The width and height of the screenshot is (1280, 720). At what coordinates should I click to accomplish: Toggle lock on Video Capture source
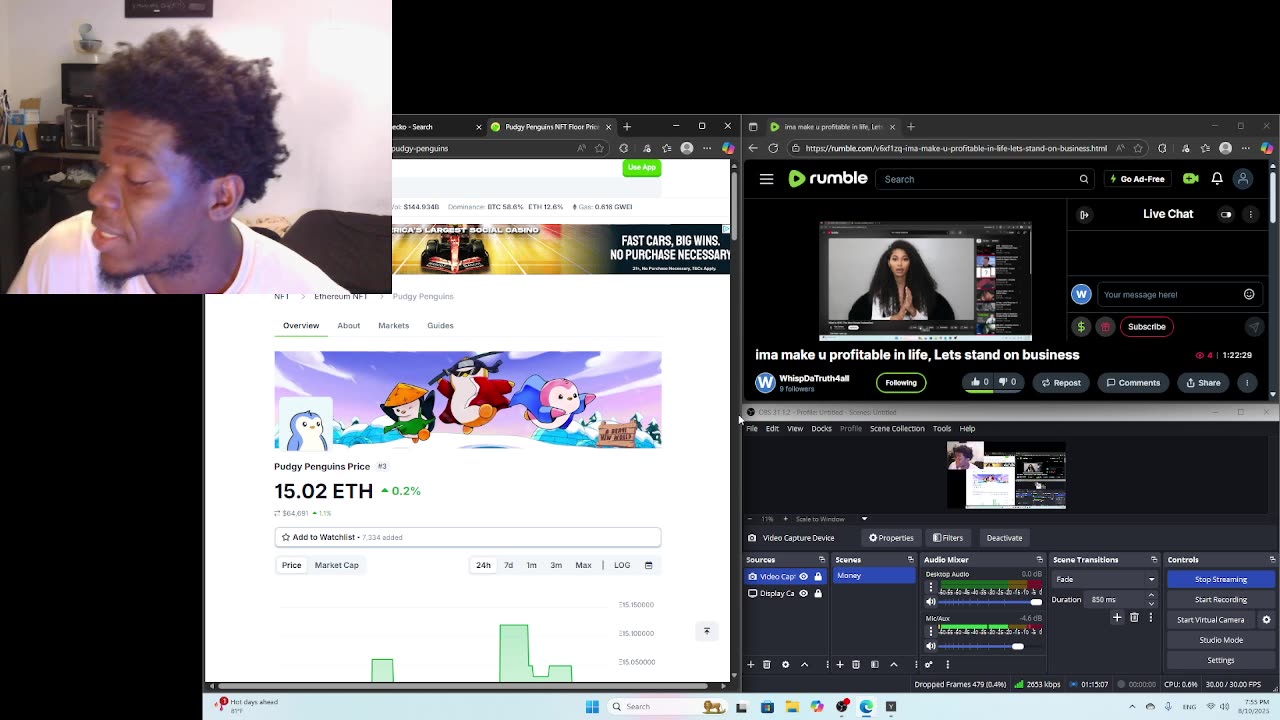click(818, 576)
